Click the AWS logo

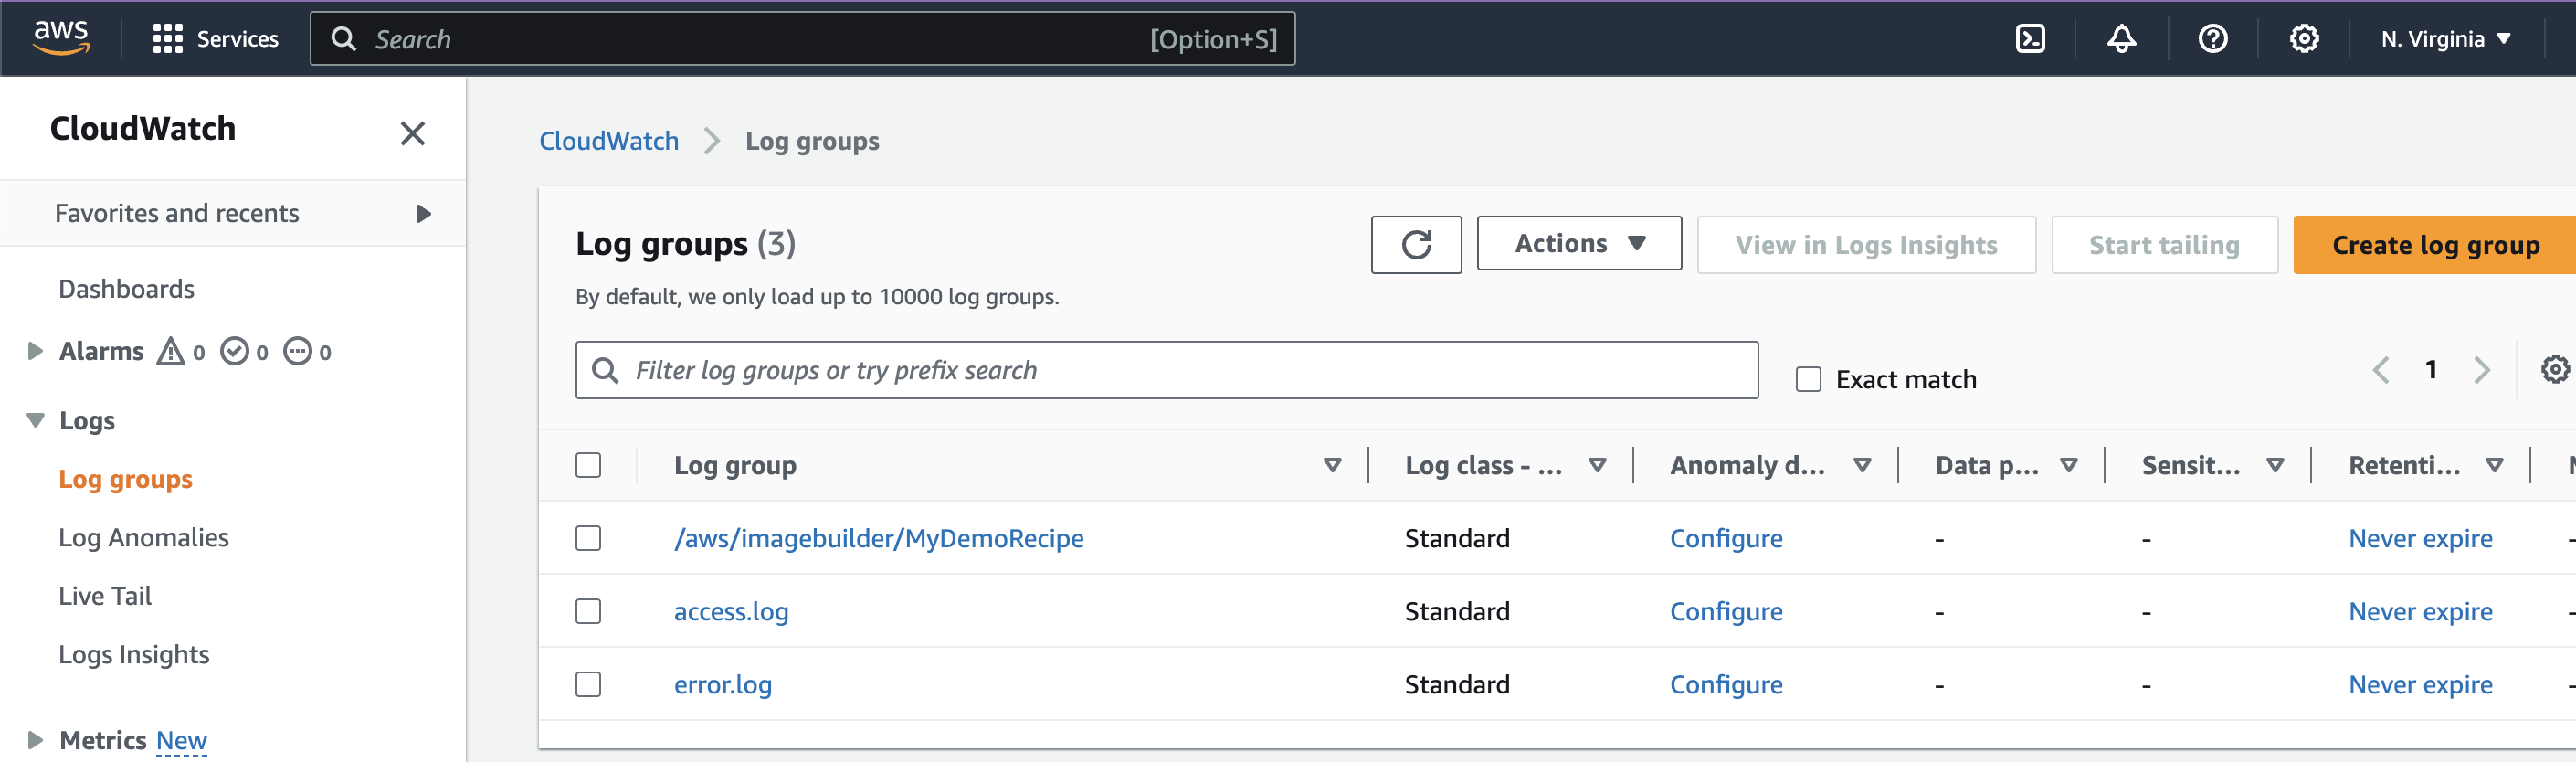point(61,38)
